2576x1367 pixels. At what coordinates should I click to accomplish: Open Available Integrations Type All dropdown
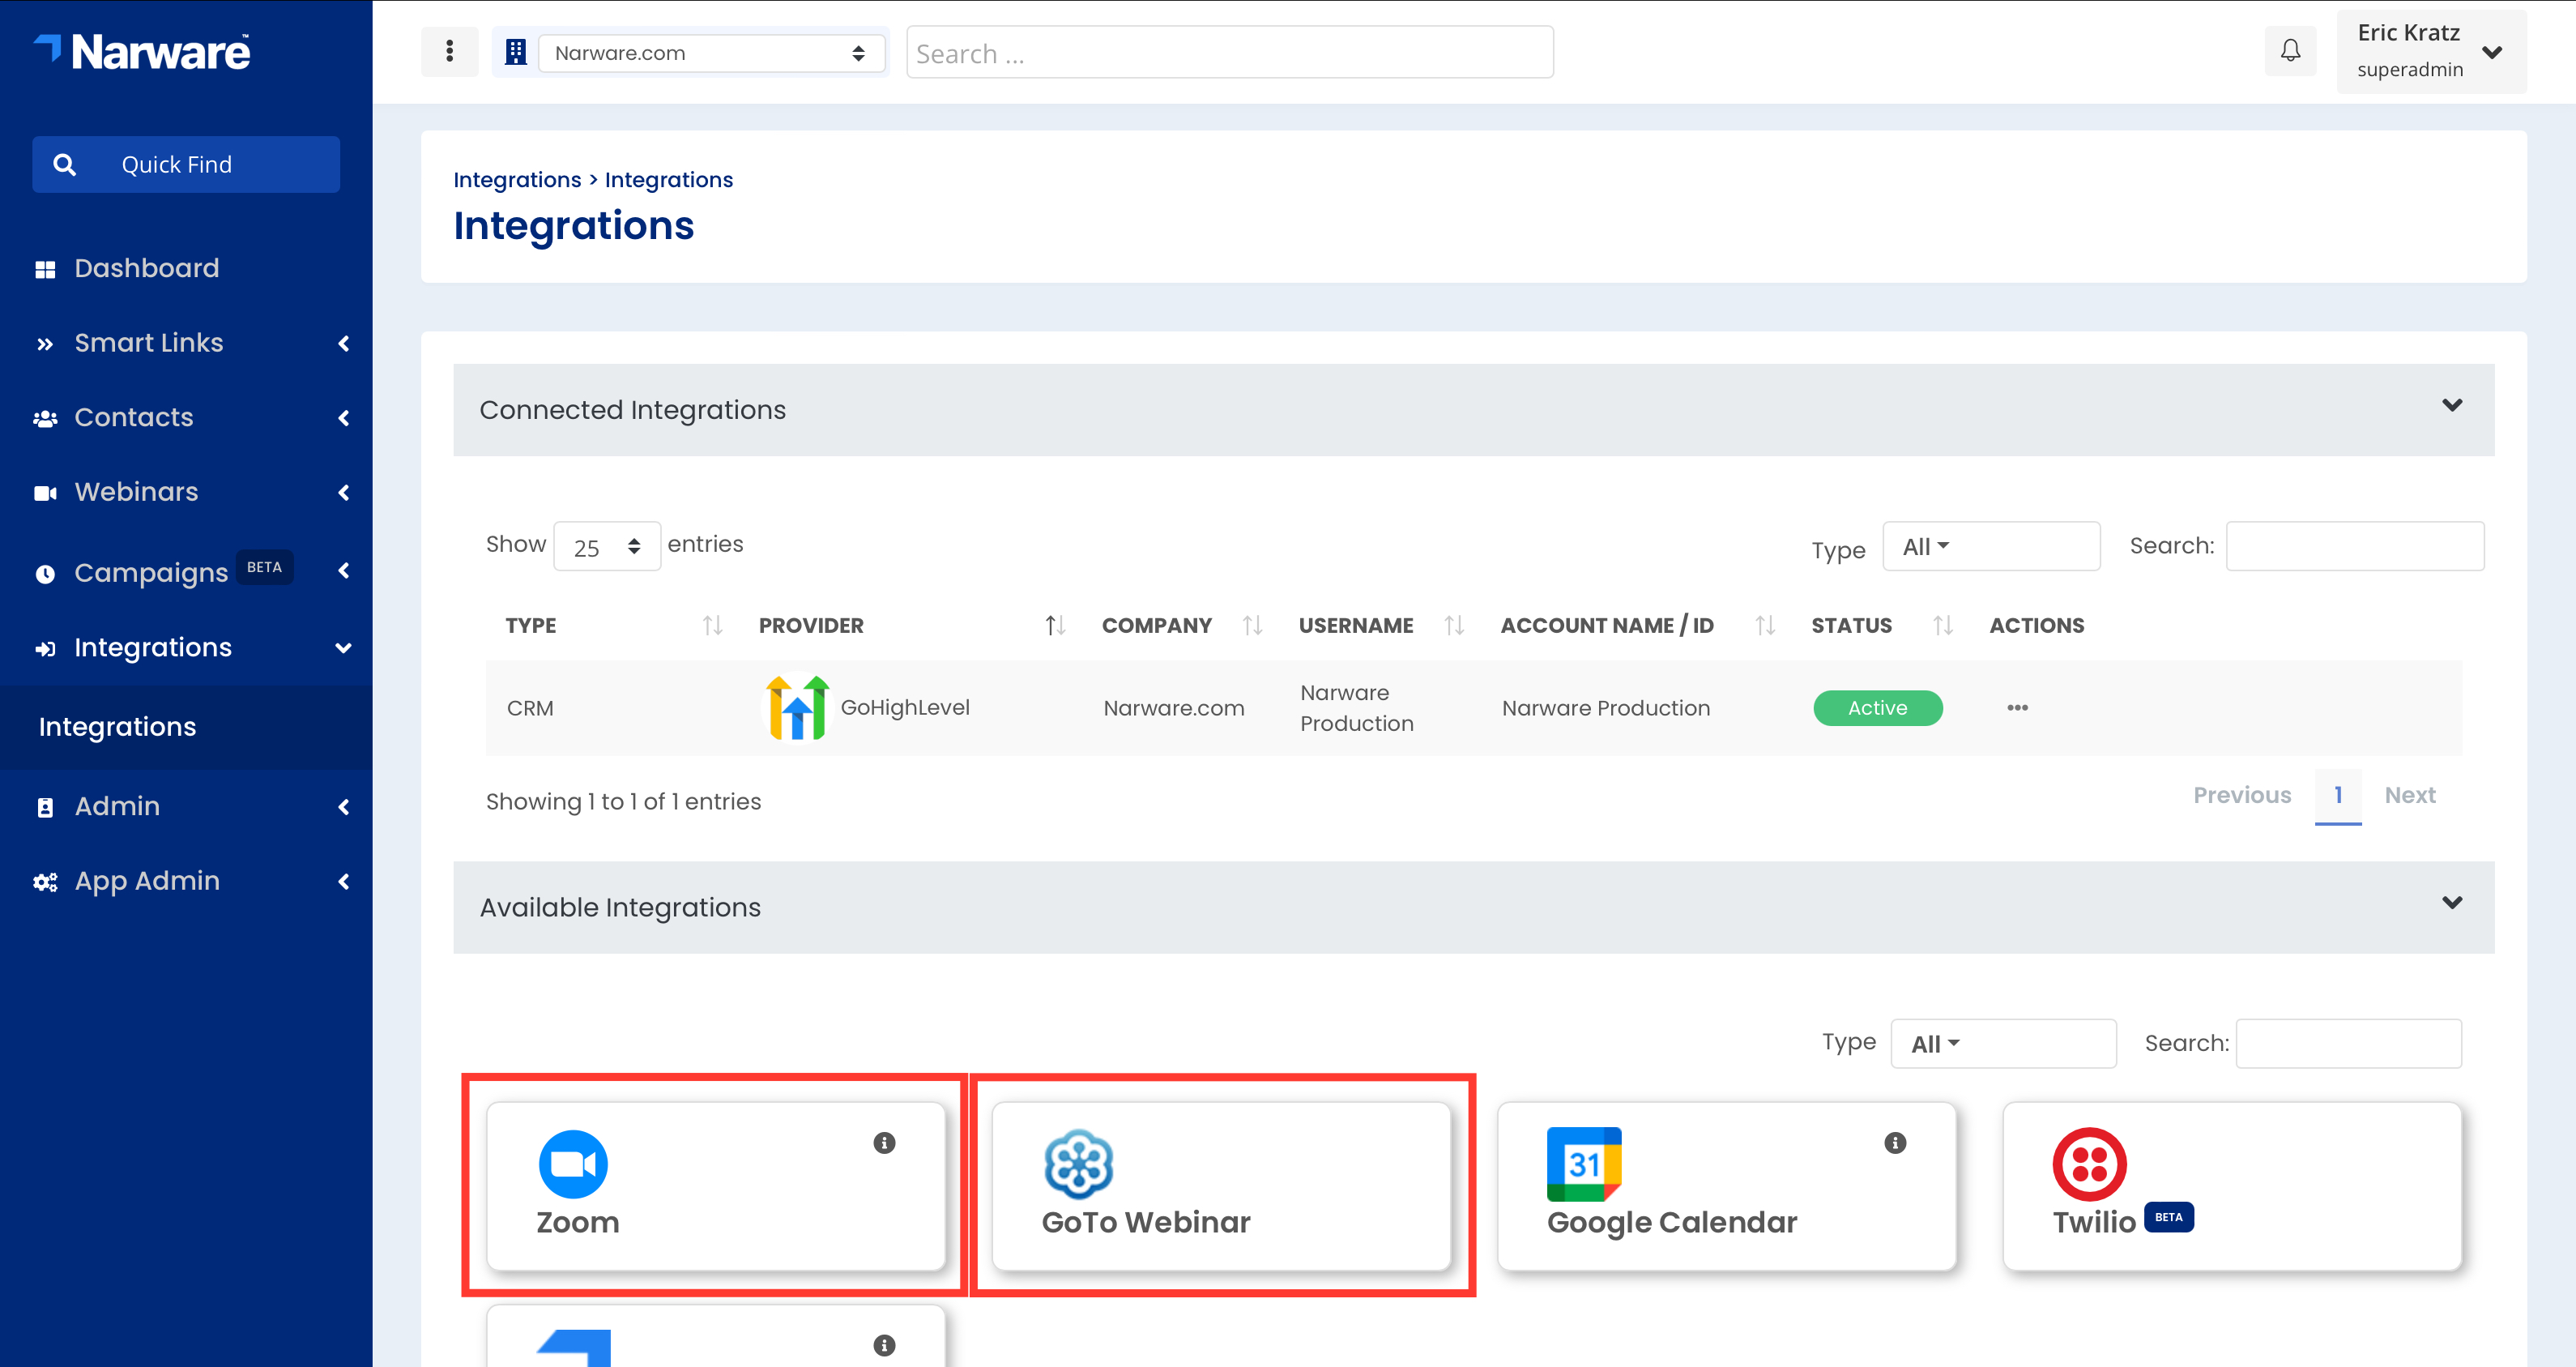point(2003,1043)
